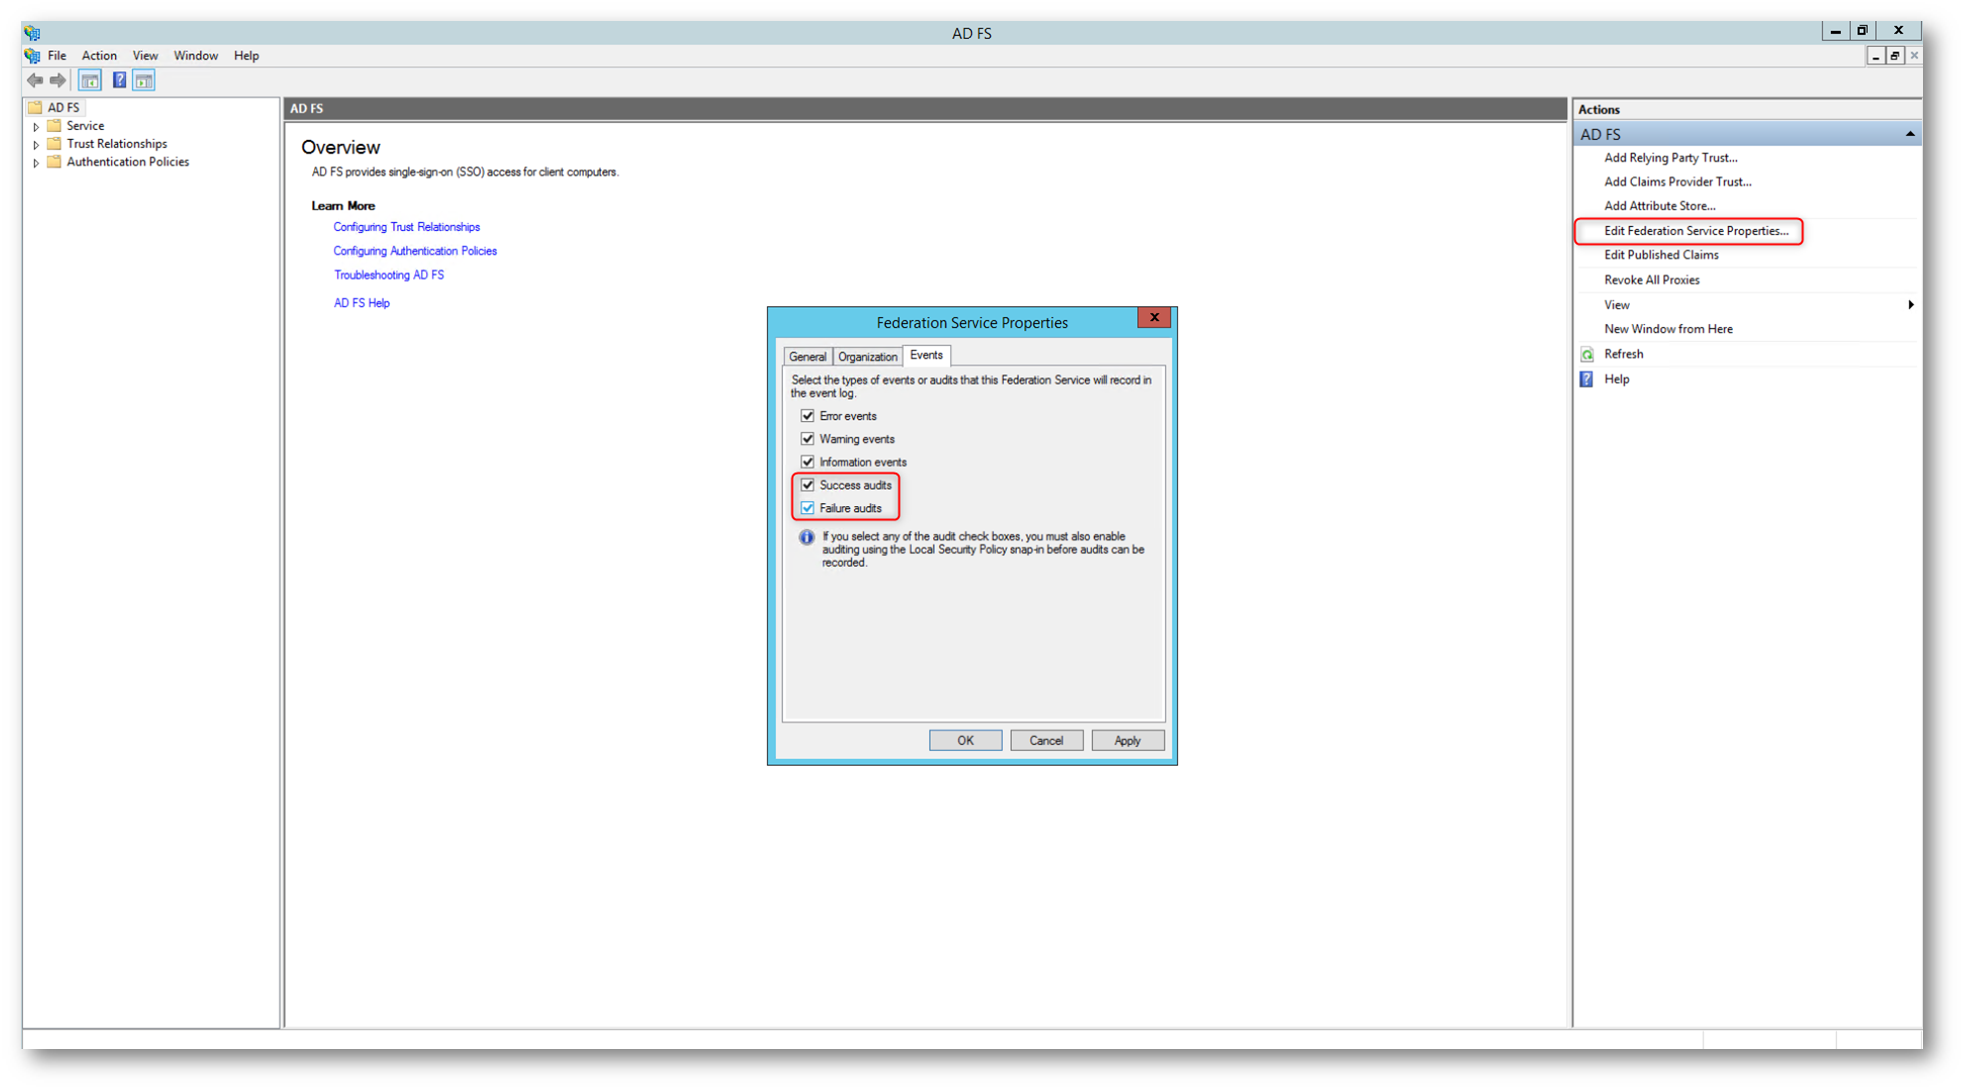Click the Show/Hide Action Pane toolbar icon
The image size is (1965, 1091).
(x=144, y=80)
